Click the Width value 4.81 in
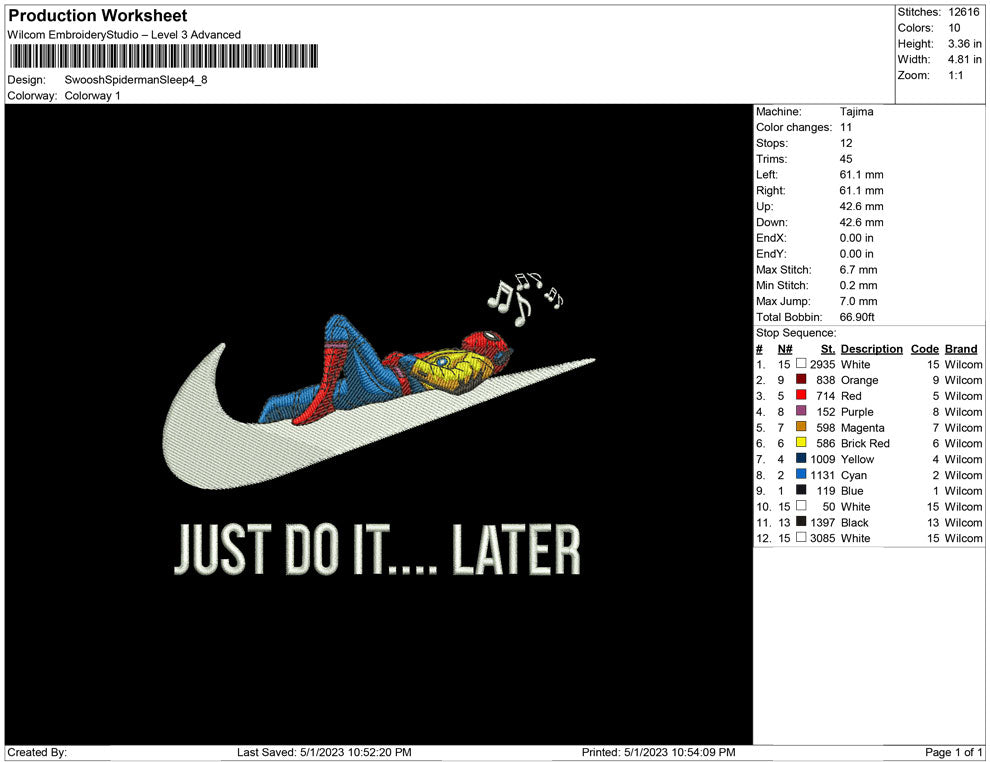Image resolution: width=990 pixels, height=762 pixels. [965, 59]
